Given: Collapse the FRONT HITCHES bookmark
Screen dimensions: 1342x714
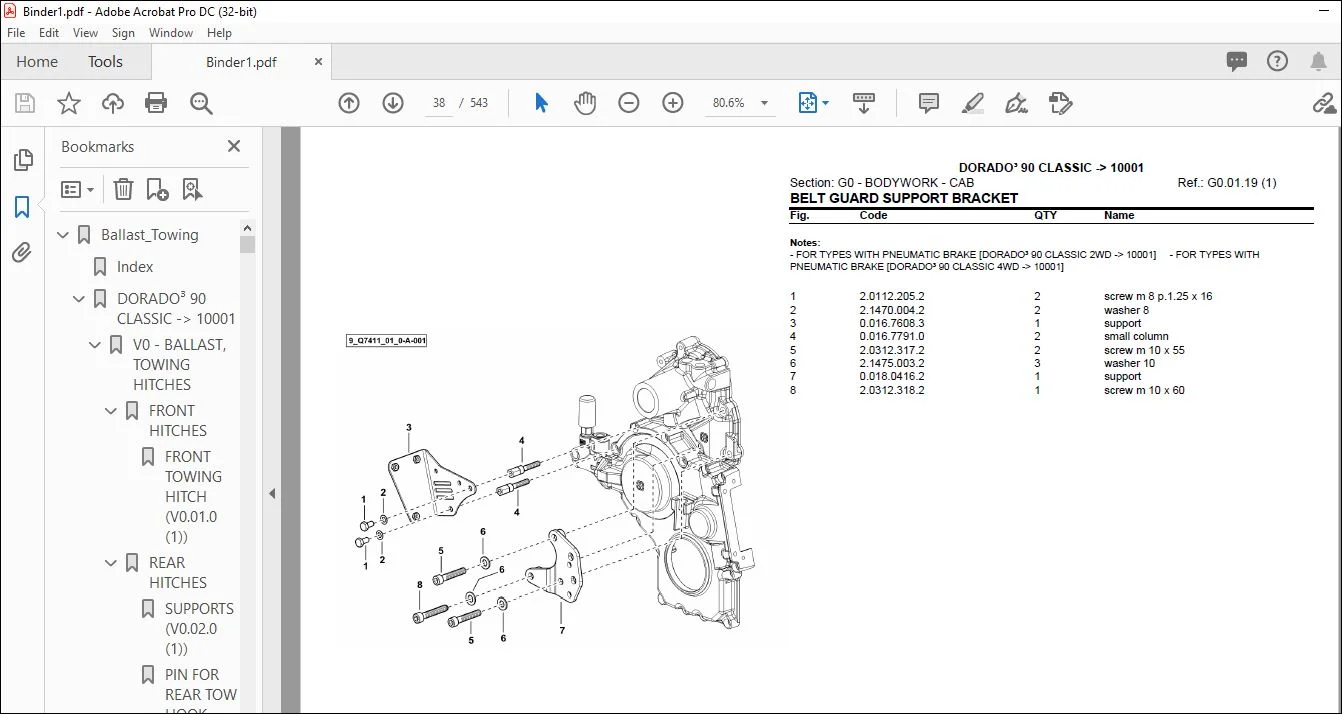Looking at the screenshot, I should click(x=112, y=411).
